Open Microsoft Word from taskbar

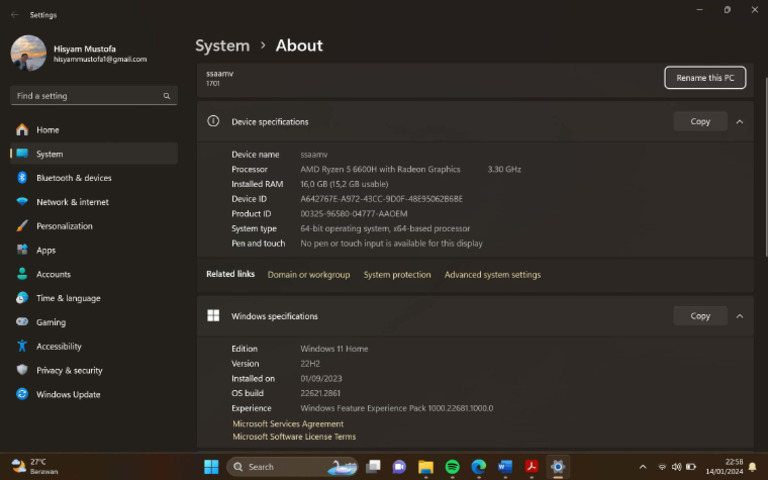coord(505,467)
